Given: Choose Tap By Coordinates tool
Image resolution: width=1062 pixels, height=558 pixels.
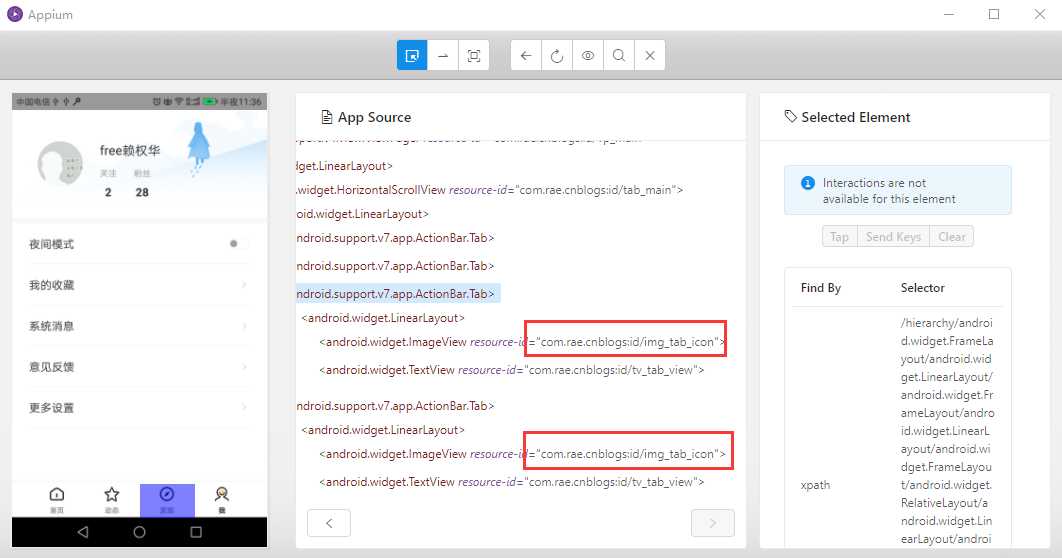Looking at the screenshot, I should click(x=474, y=56).
